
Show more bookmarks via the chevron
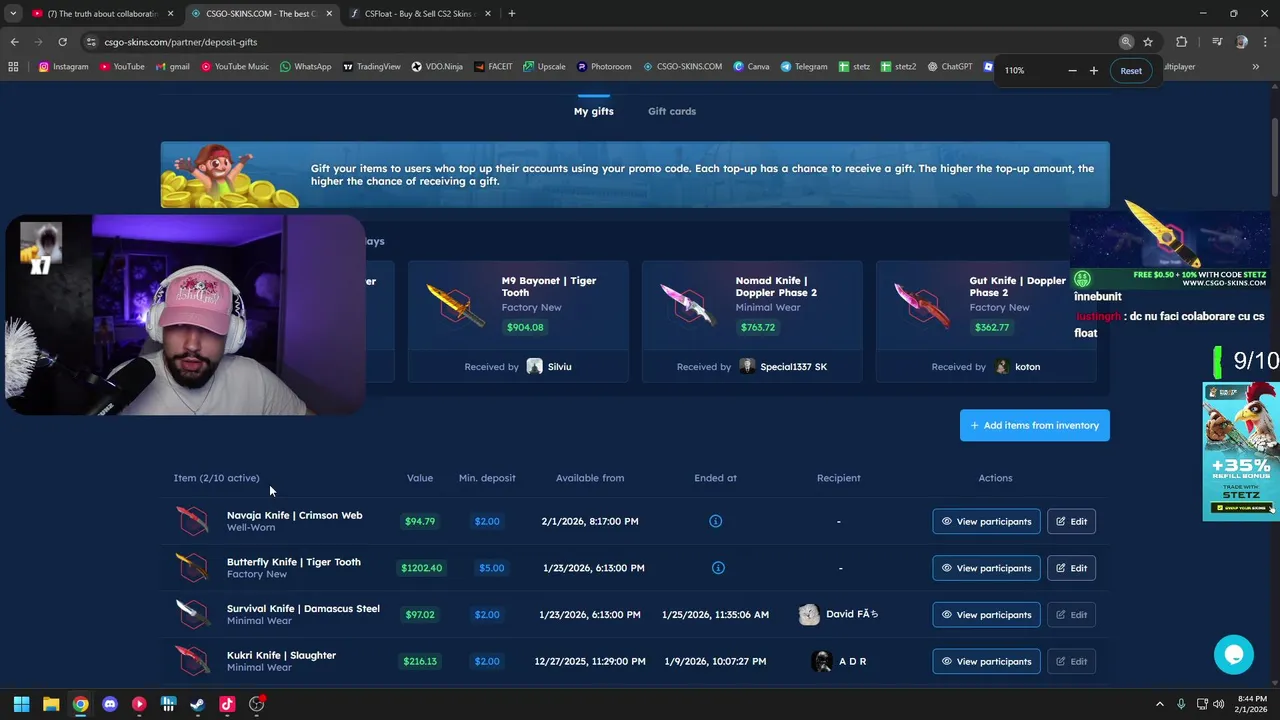point(1255,67)
